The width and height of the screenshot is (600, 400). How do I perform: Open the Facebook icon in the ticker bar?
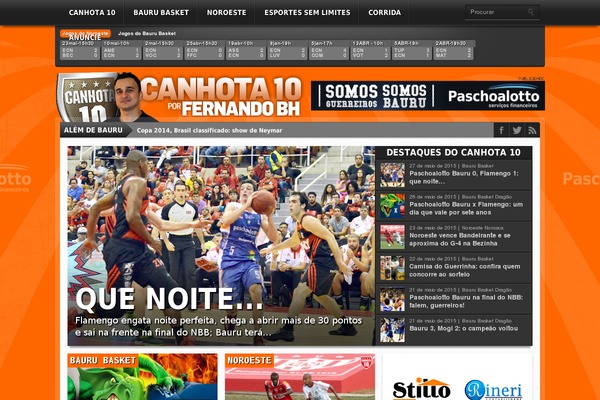pyautogui.click(x=501, y=130)
